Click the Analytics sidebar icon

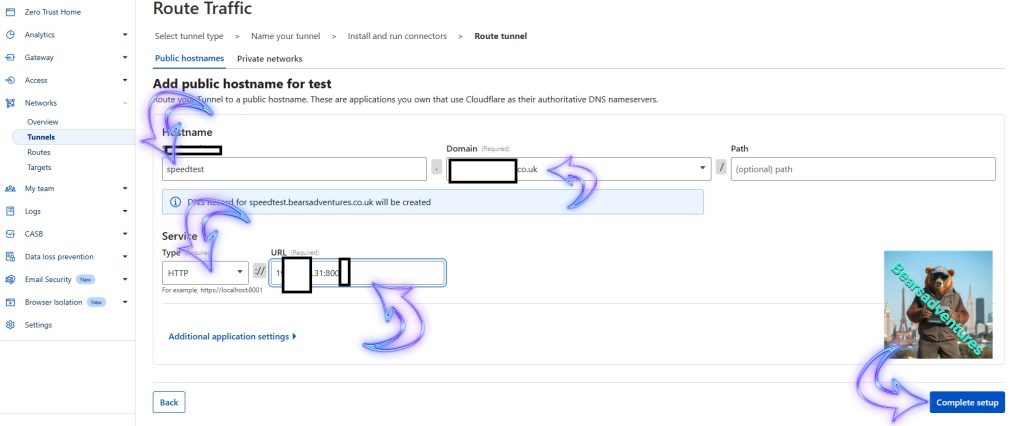(x=10, y=34)
